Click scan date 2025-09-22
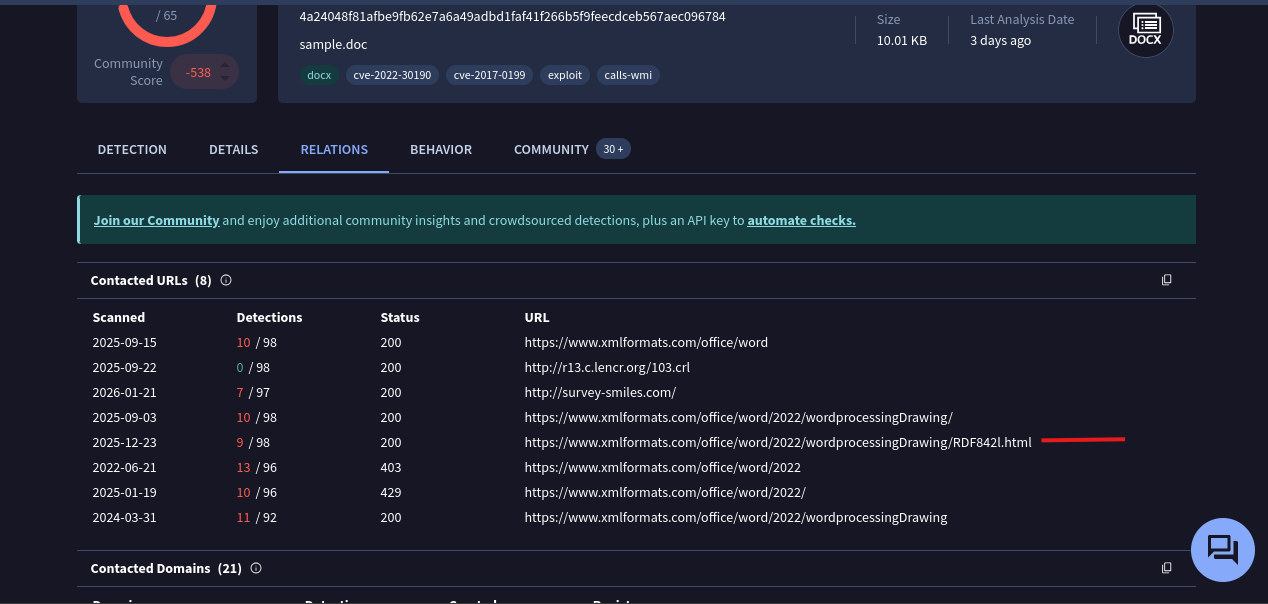Image resolution: width=1268 pixels, height=604 pixels. point(125,367)
